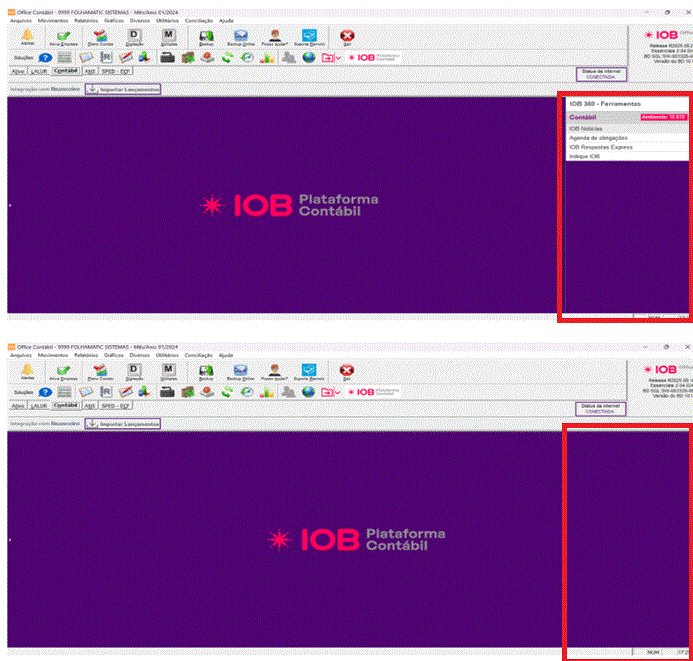The width and height of the screenshot is (693, 661).
Task: Switch to the LALUR tab in top window
Action: click(39, 71)
